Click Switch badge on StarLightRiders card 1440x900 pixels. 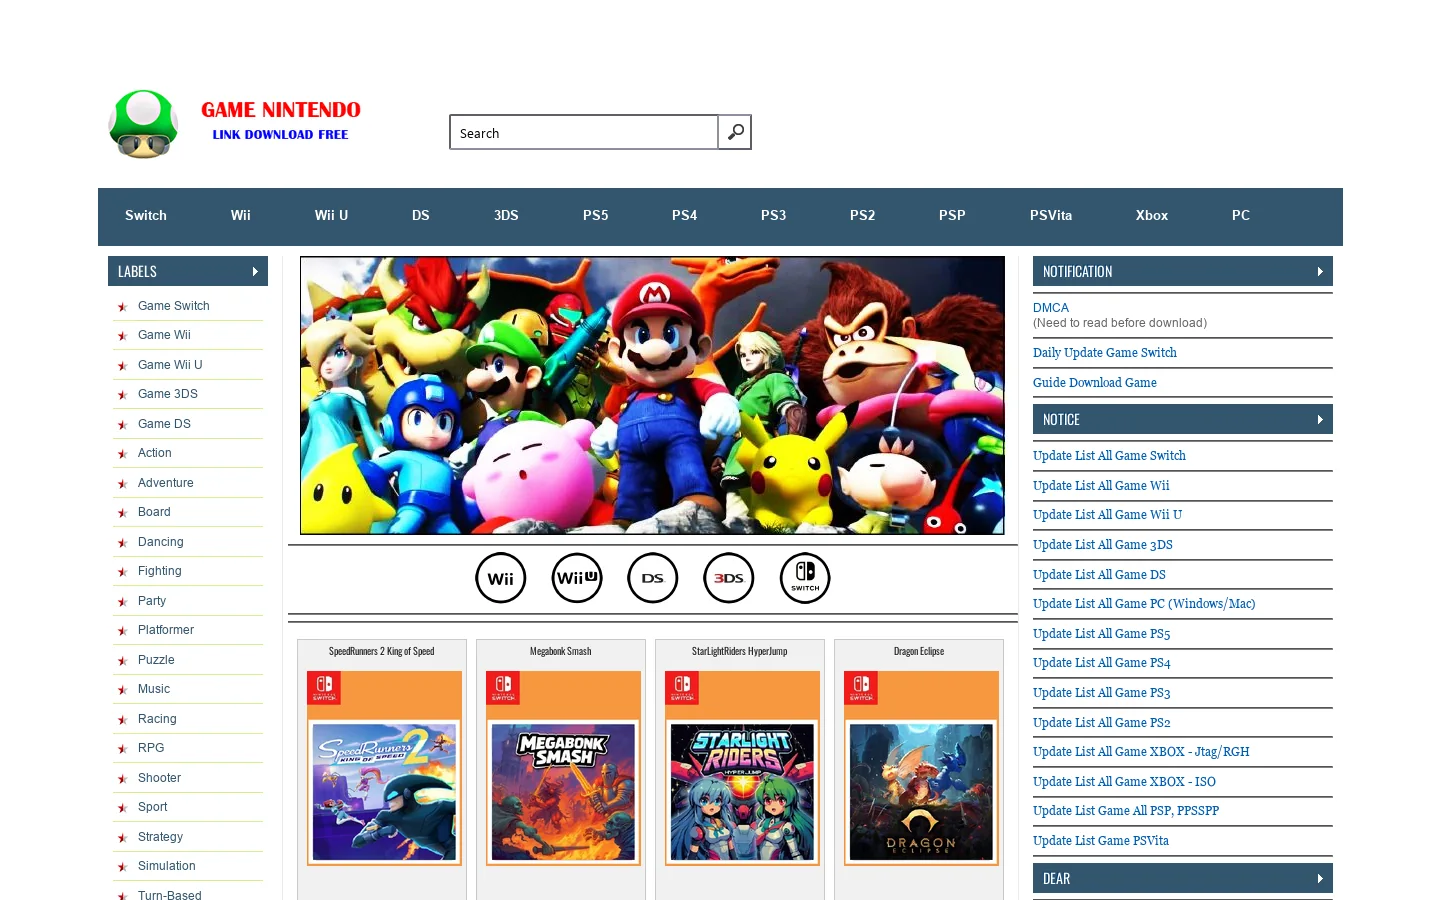(x=682, y=688)
